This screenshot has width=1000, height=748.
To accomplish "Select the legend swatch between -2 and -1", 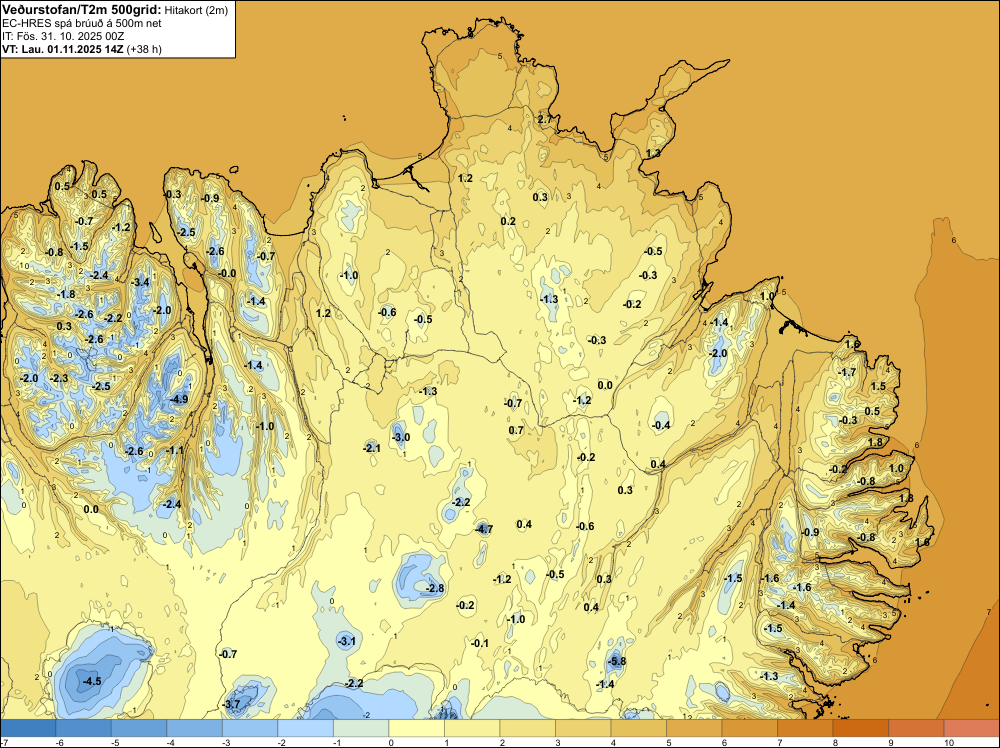I will (305, 728).
